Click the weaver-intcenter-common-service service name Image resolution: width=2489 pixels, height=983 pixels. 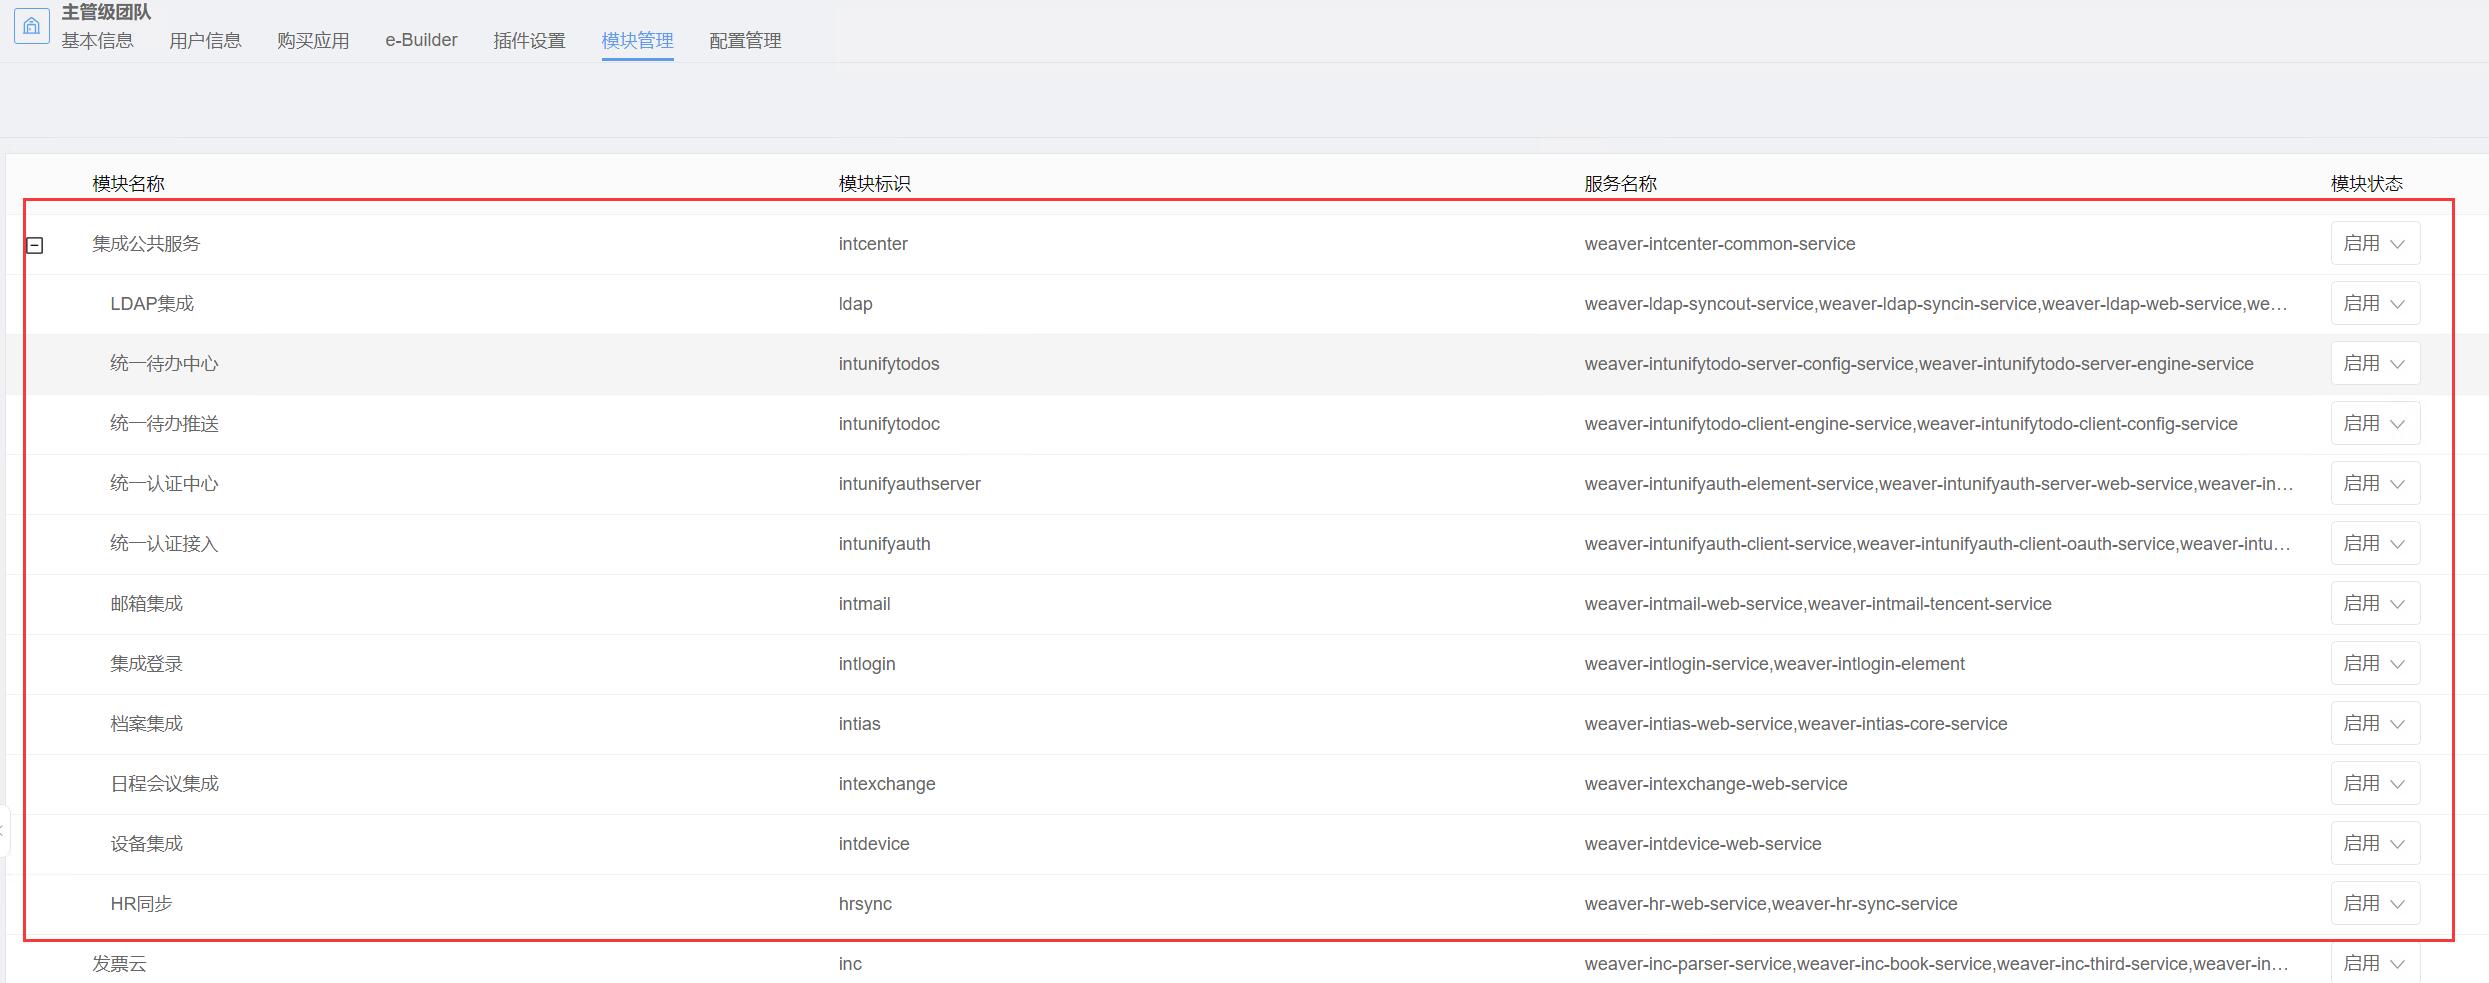pyautogui.click(x=1720, y=244)
